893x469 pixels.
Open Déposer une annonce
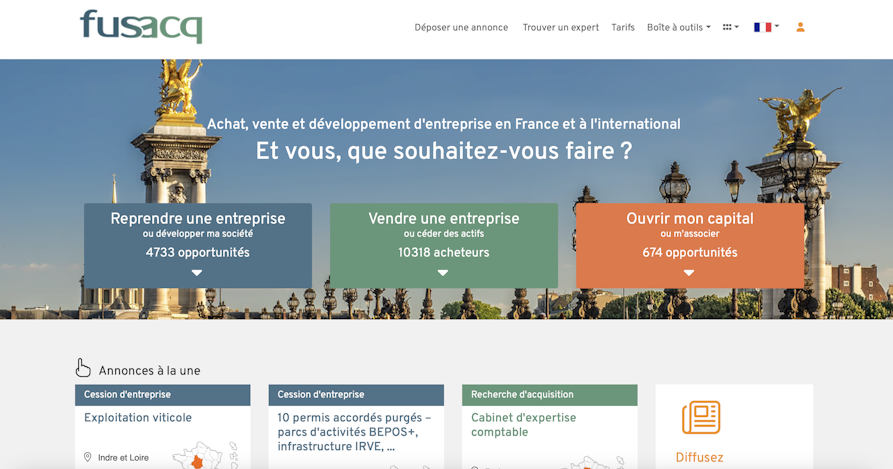[x=461, y=27]
